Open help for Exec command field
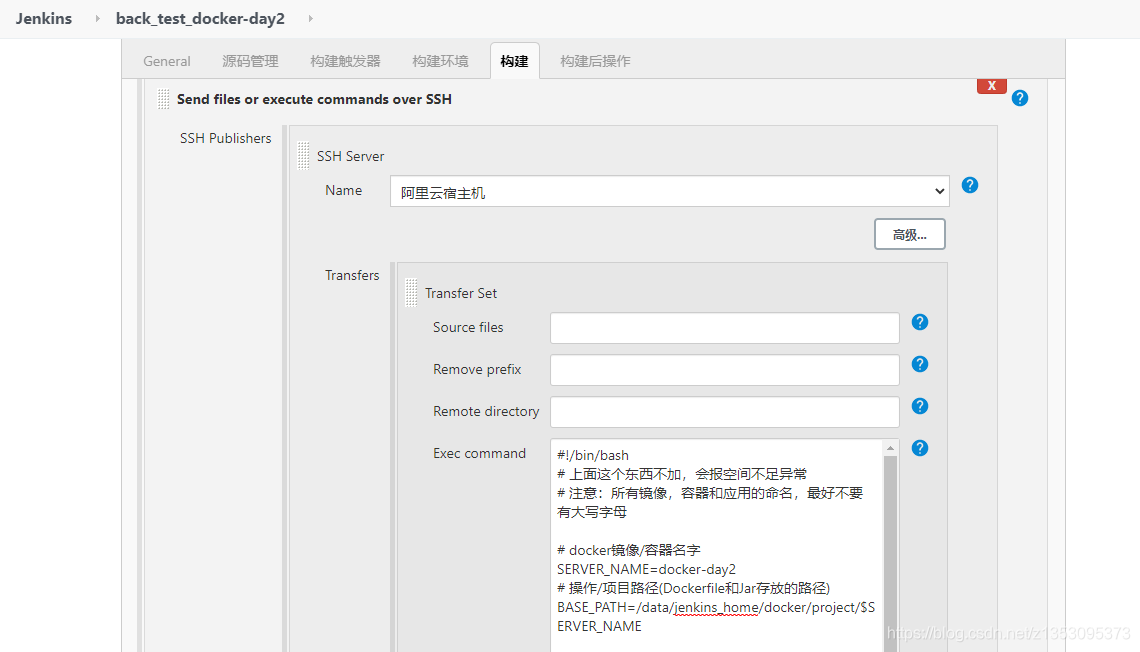This screenshot has width=1140, height=652. pyautogui.click(x=920, y=448)
